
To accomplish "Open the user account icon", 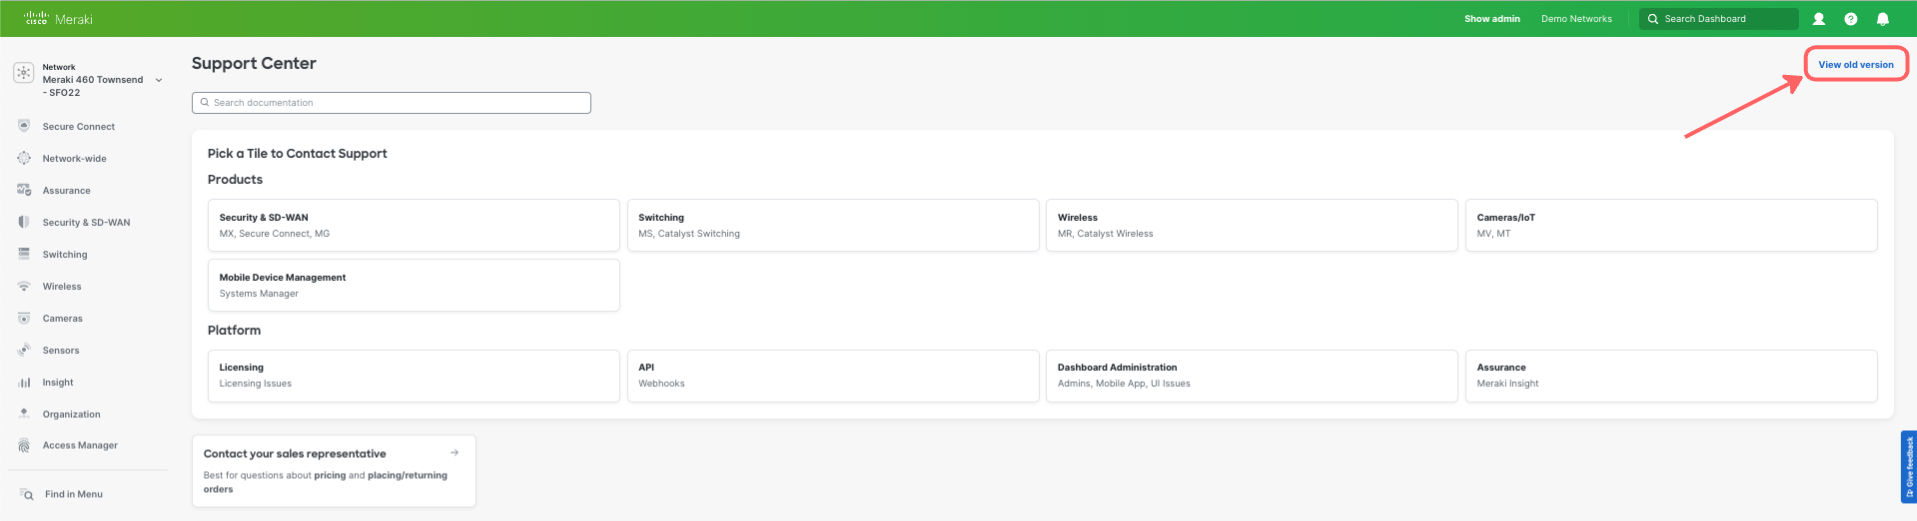I will pos(1819,19).
